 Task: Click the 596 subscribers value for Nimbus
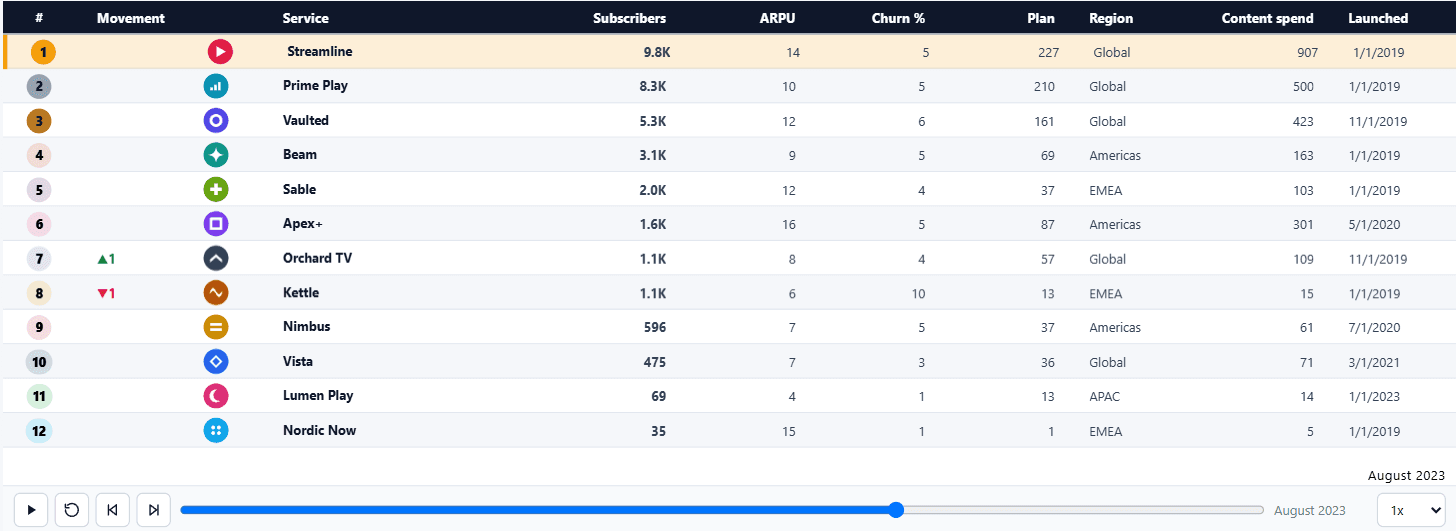tap(655, 327)
